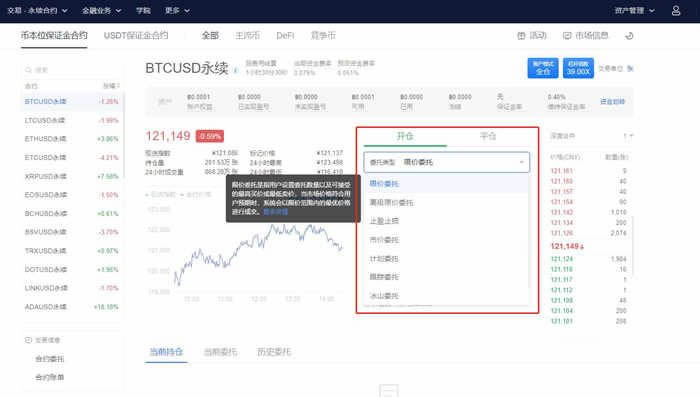Switch to the 平仓 close position tab
Screen dimensions: 700x397
(x=488, y=136)
